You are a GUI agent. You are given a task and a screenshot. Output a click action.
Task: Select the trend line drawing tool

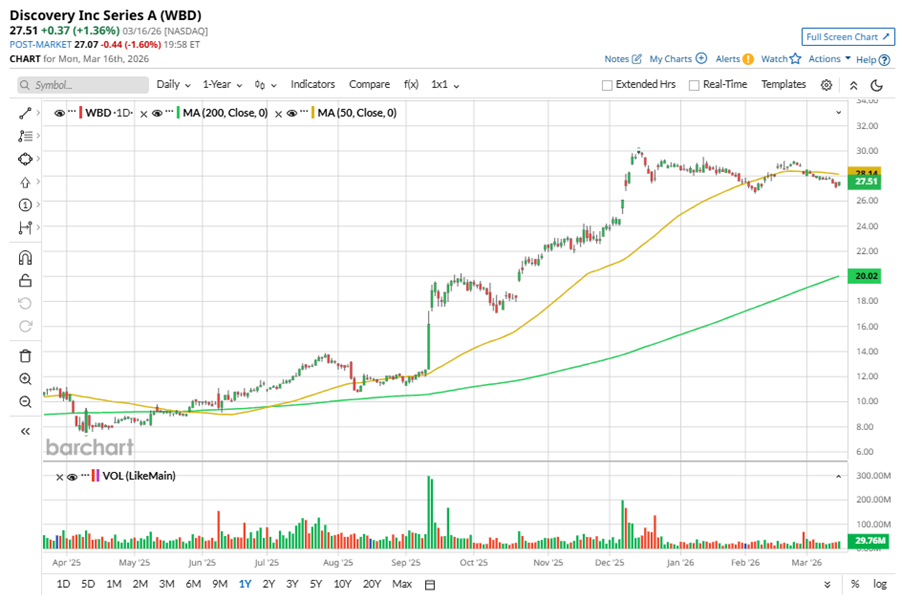[x=25, y=113]
